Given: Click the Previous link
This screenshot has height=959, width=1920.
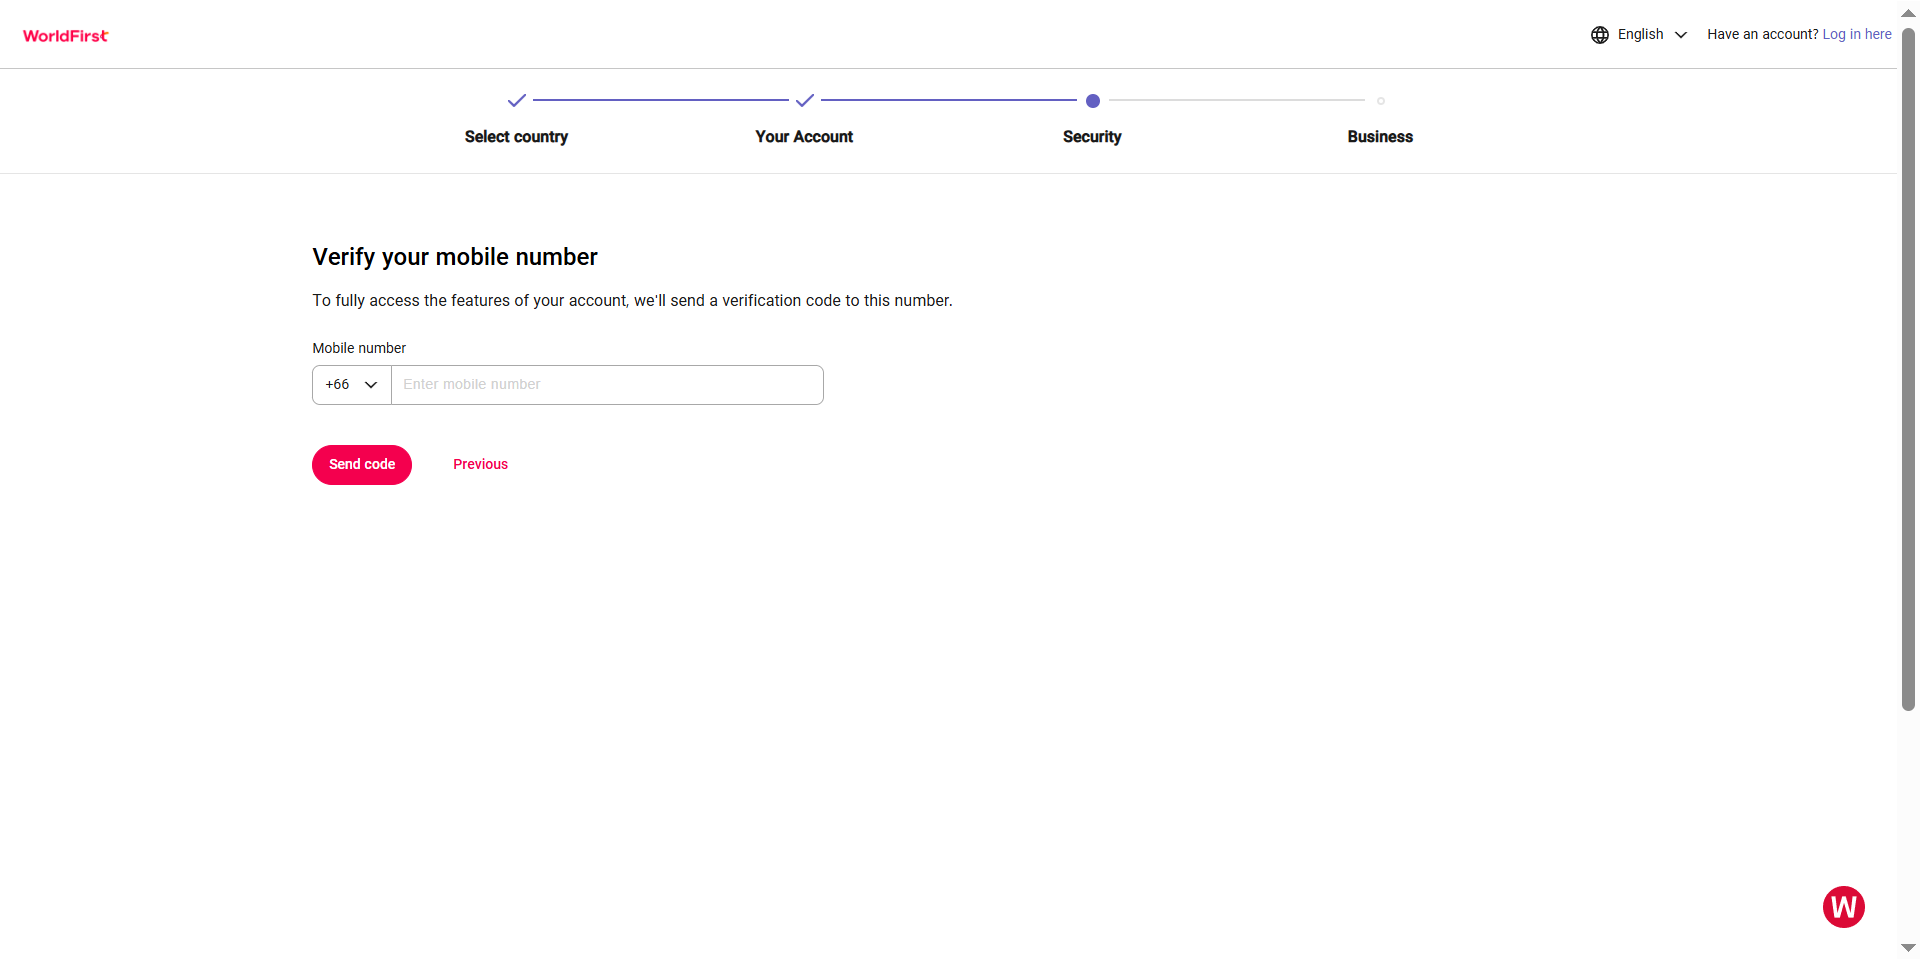Looking at the screenshot, I should pyautogui.click(x=480, y=464).
